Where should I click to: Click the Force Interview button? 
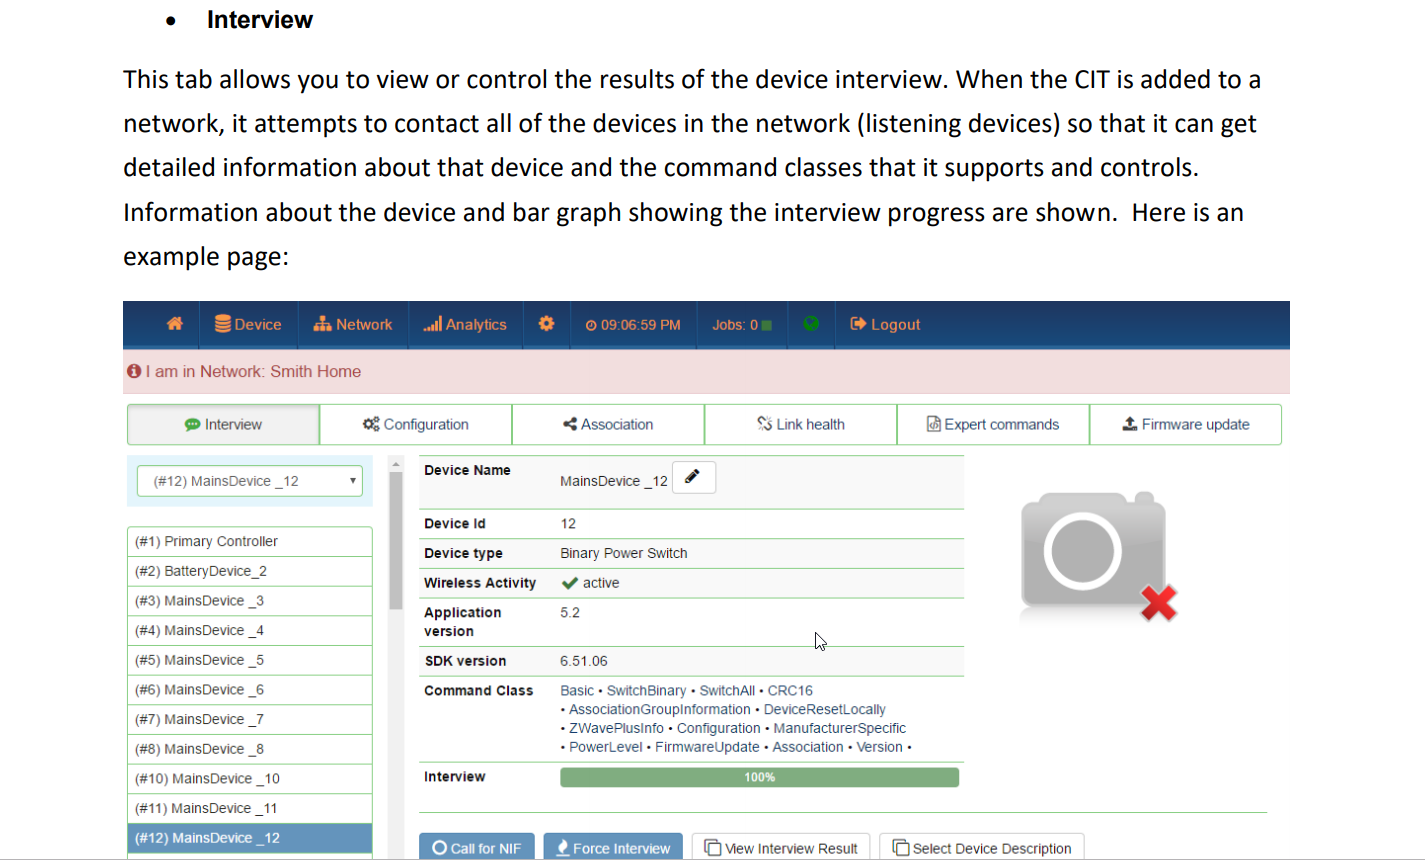[x=613, y=847]
